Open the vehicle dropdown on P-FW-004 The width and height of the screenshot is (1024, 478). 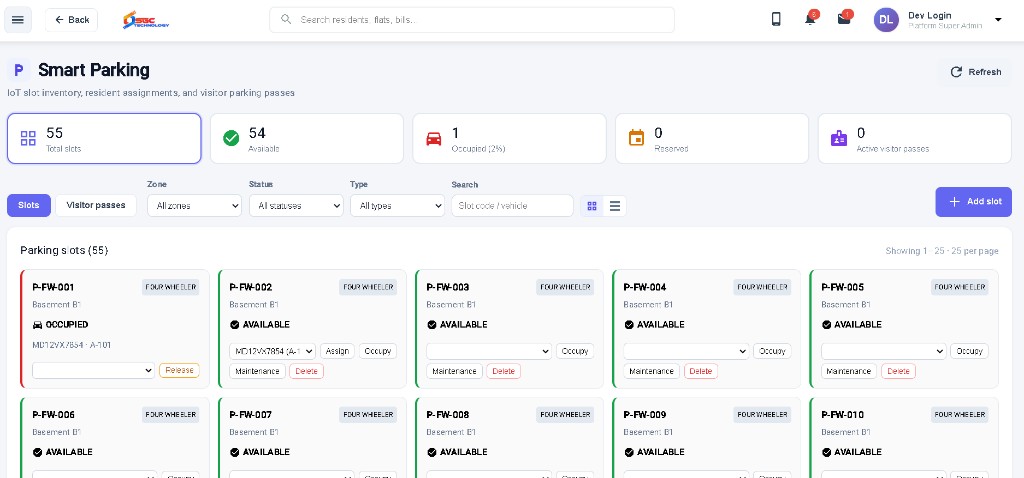pyautogui.click(x=686, y=351)
